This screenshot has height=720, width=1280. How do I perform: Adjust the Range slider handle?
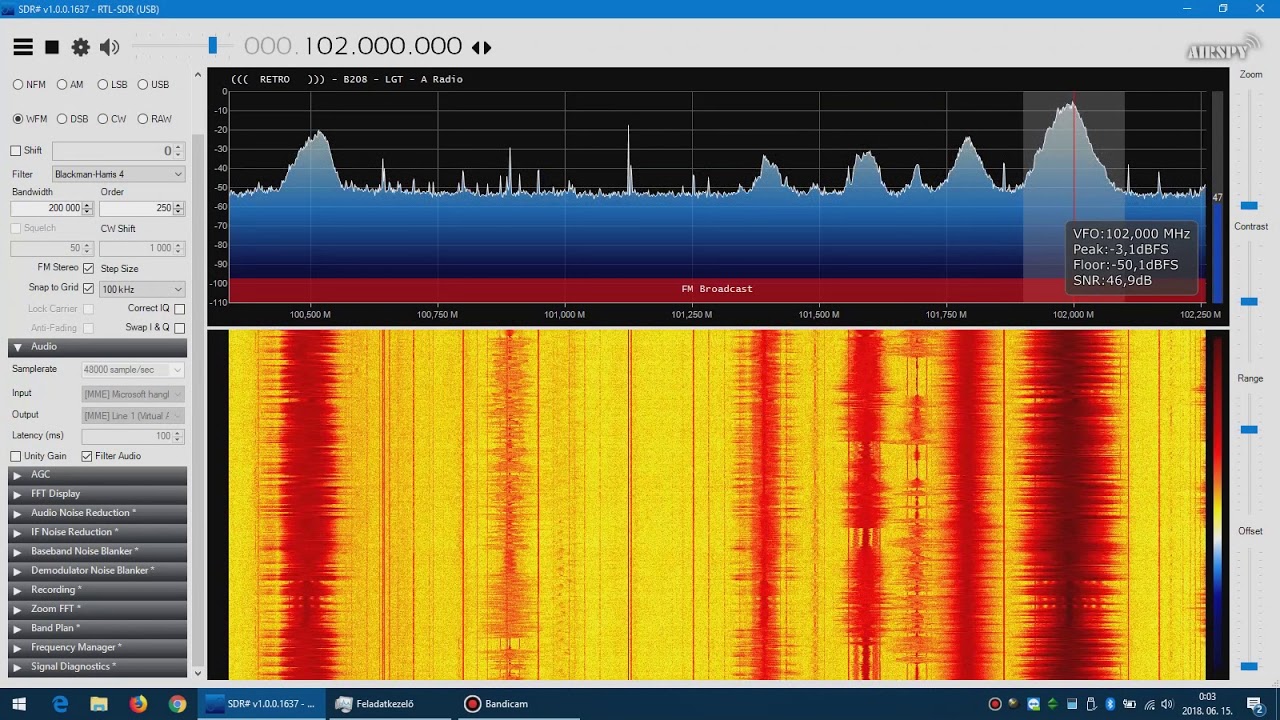pyautogui.click(x=1249, y=429)
